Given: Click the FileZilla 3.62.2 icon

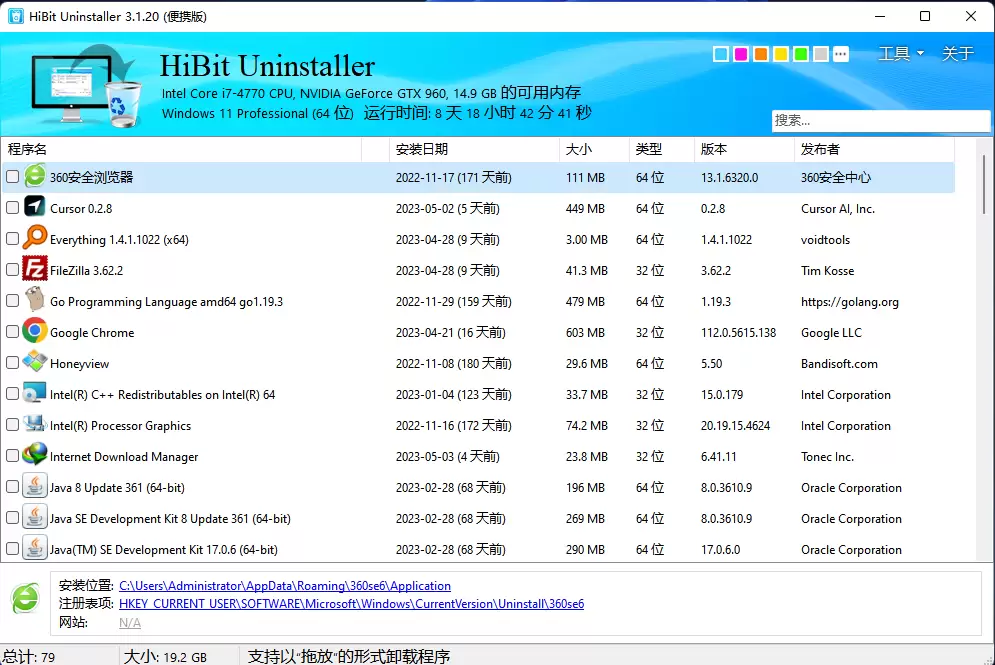Looking at the screenshot, I should click(35, 268).
